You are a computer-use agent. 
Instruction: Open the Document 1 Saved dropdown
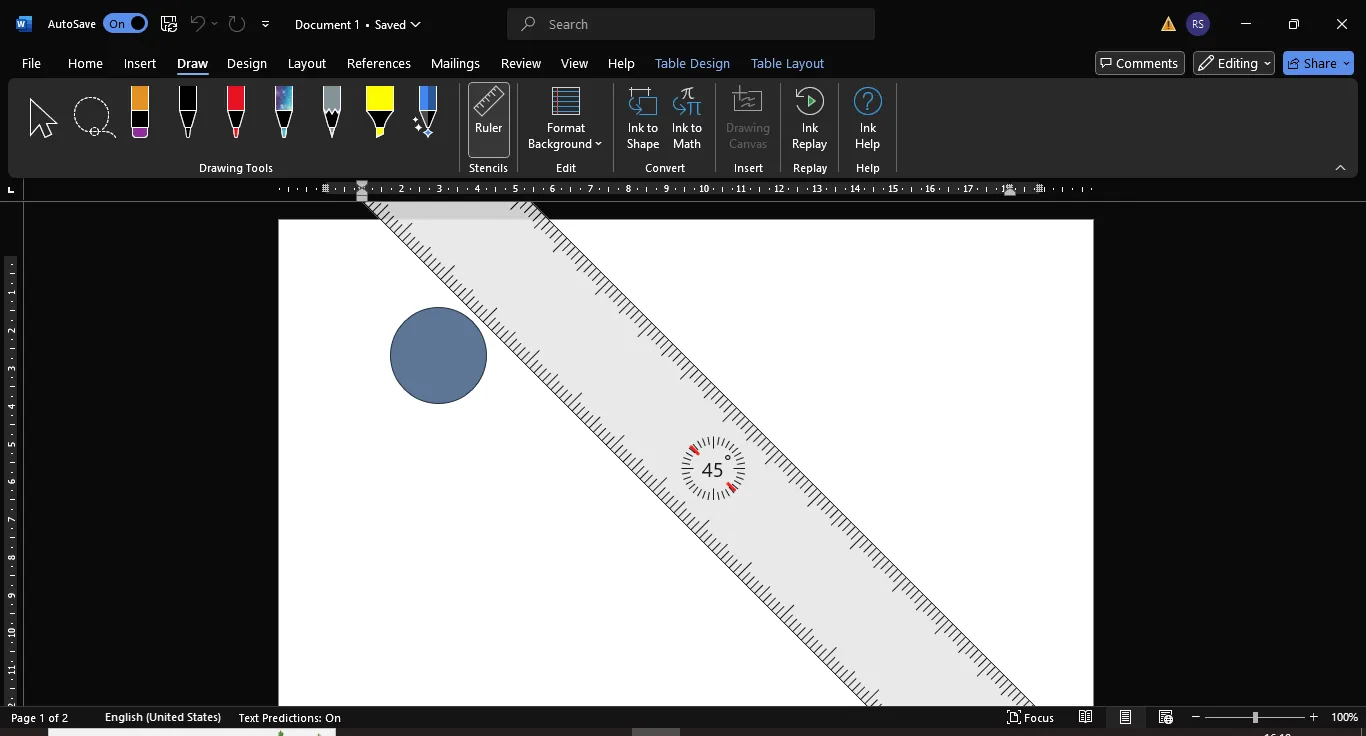358,24
